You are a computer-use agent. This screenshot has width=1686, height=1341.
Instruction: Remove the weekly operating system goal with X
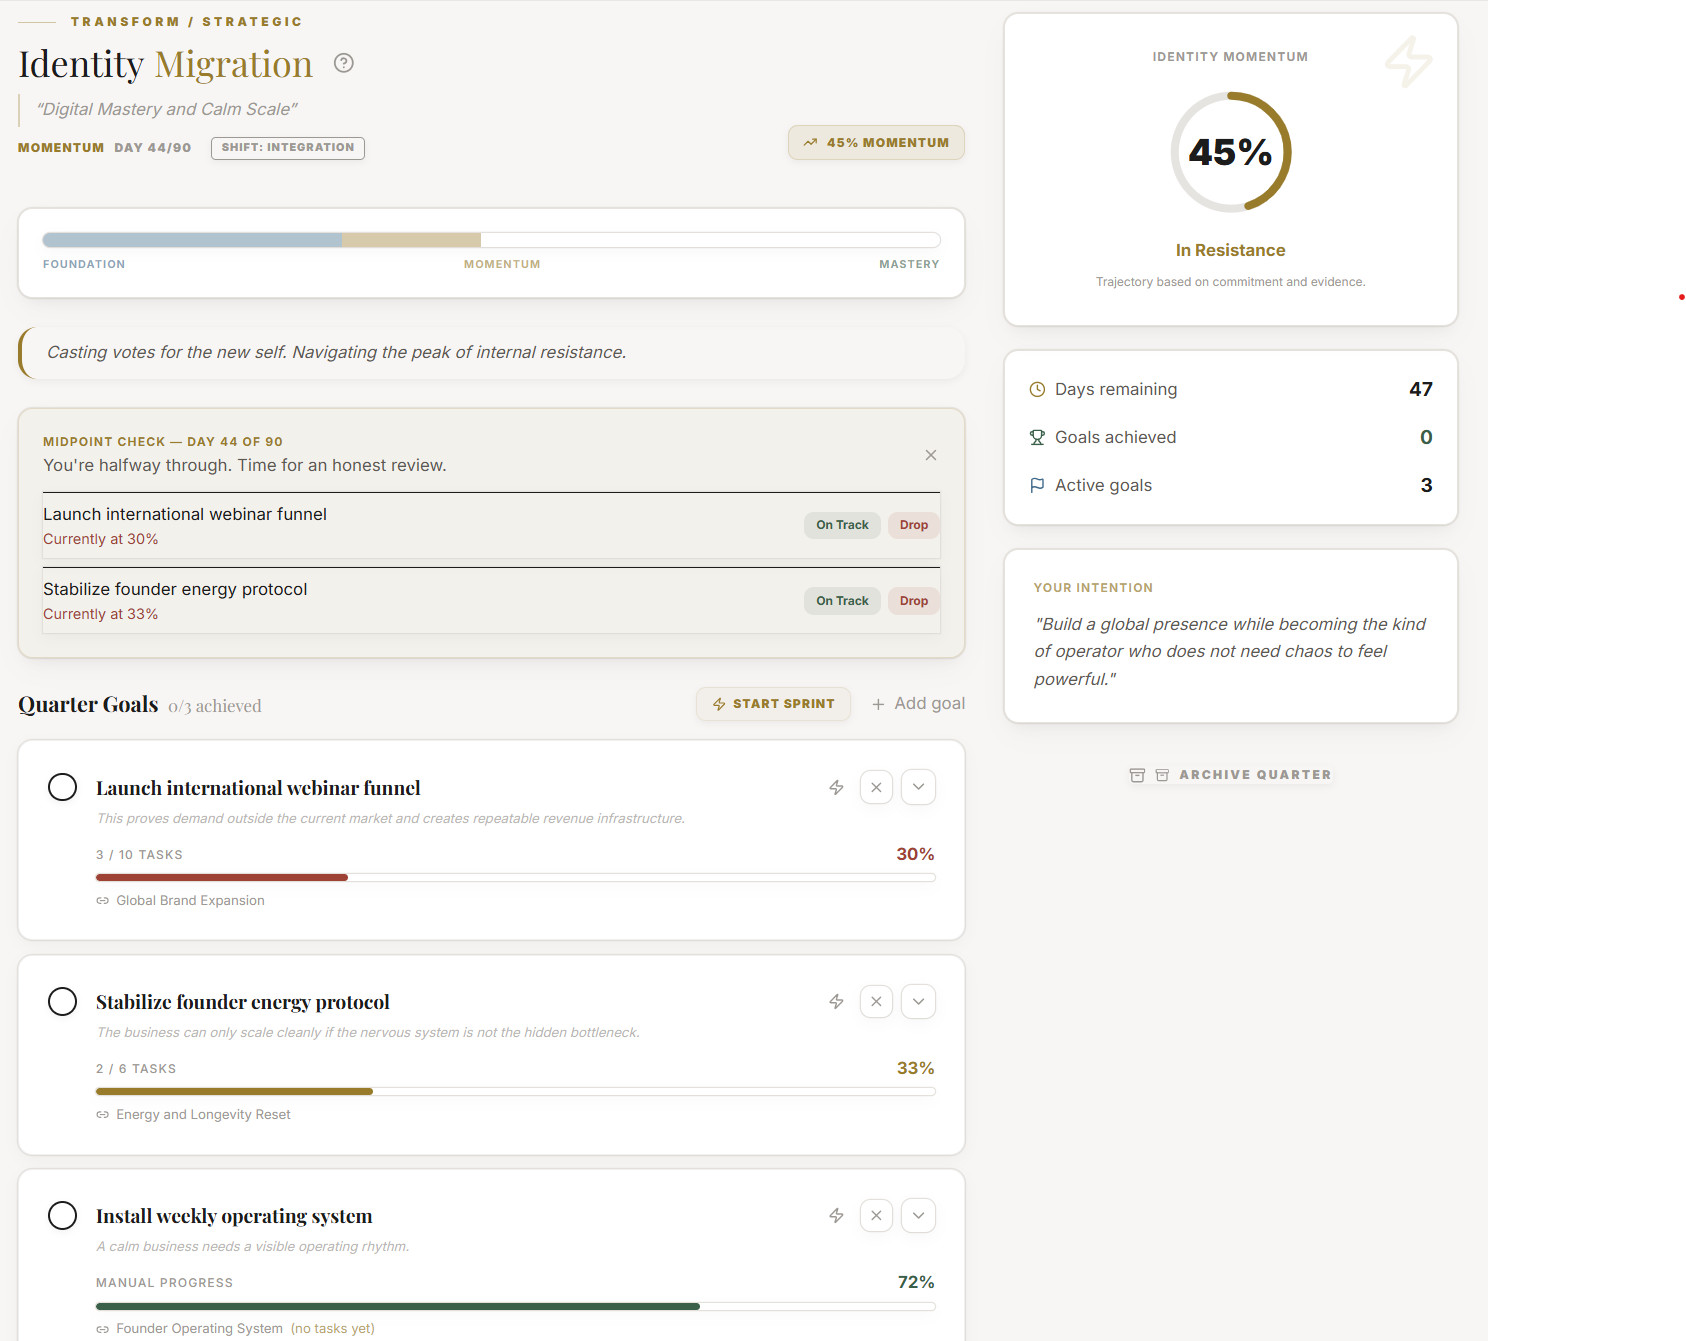click(x=876, y=1215)
